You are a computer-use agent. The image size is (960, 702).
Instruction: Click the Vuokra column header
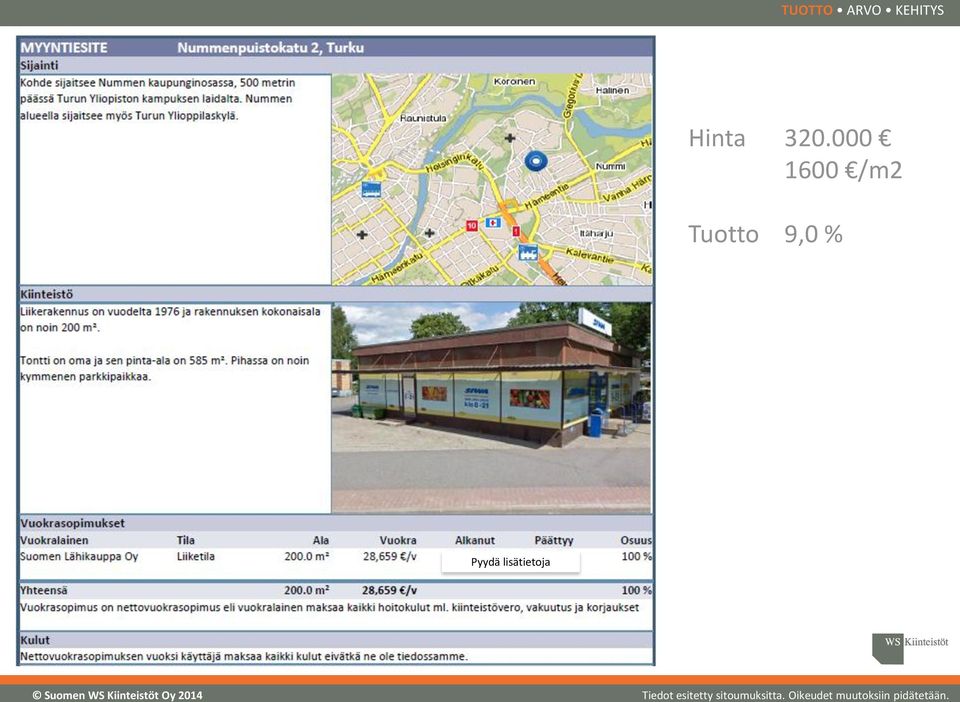tap(398, 540)
